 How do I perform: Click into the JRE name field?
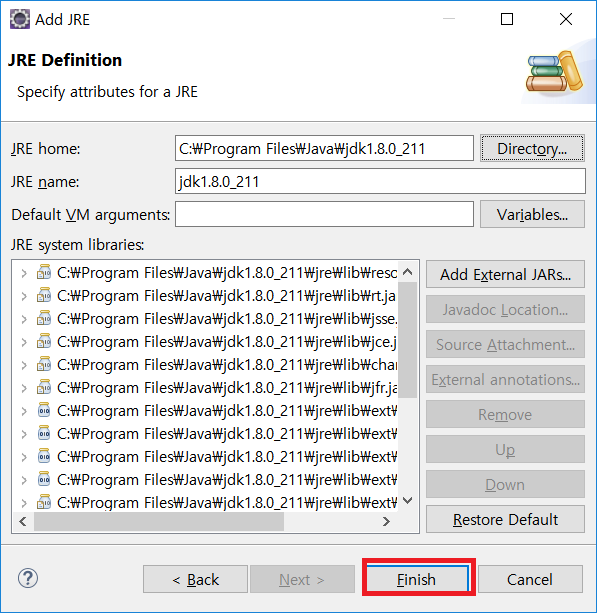point(380,181)
